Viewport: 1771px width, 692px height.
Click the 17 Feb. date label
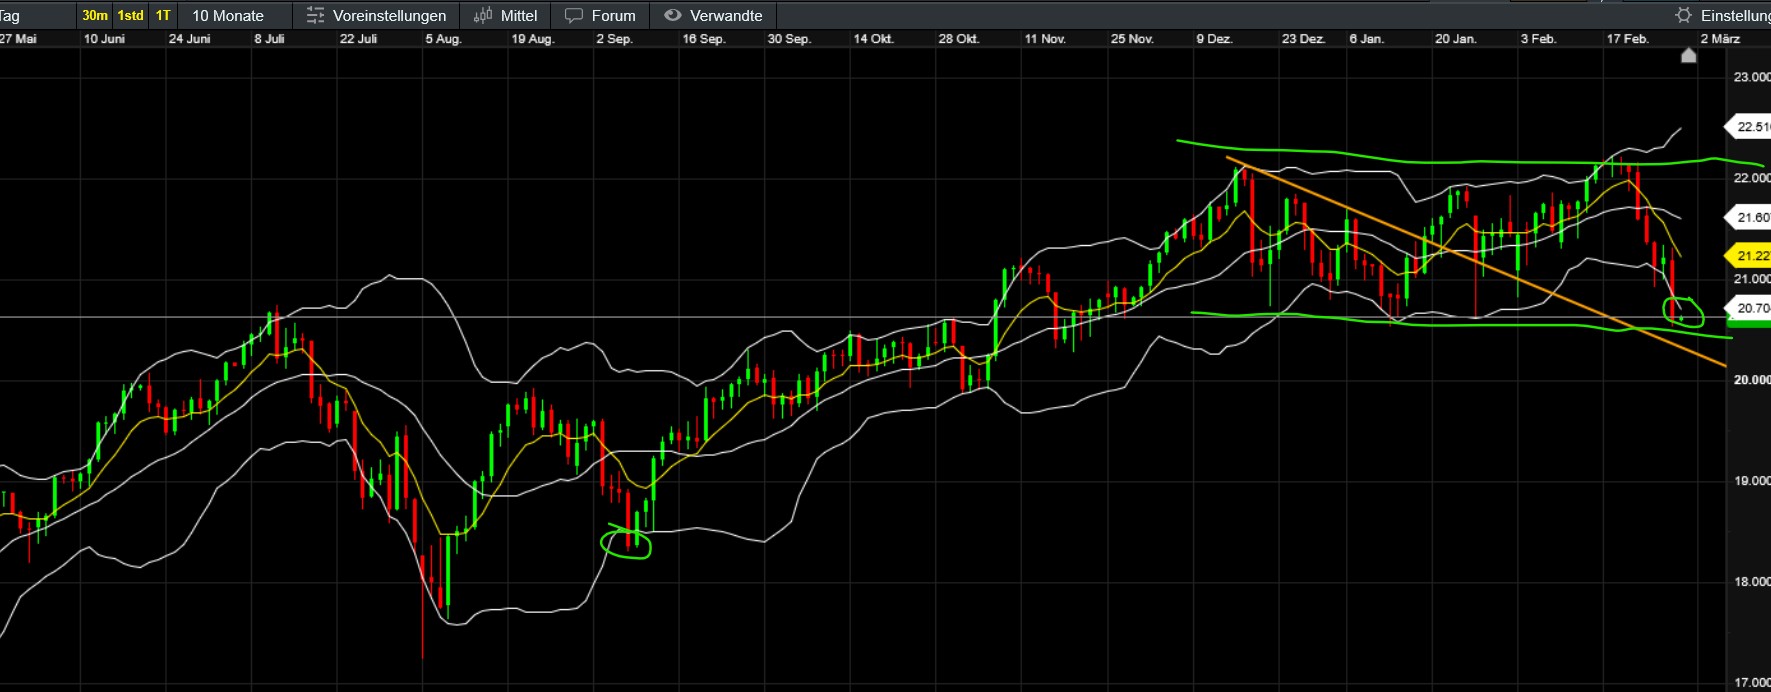(x=1627, y=39)
